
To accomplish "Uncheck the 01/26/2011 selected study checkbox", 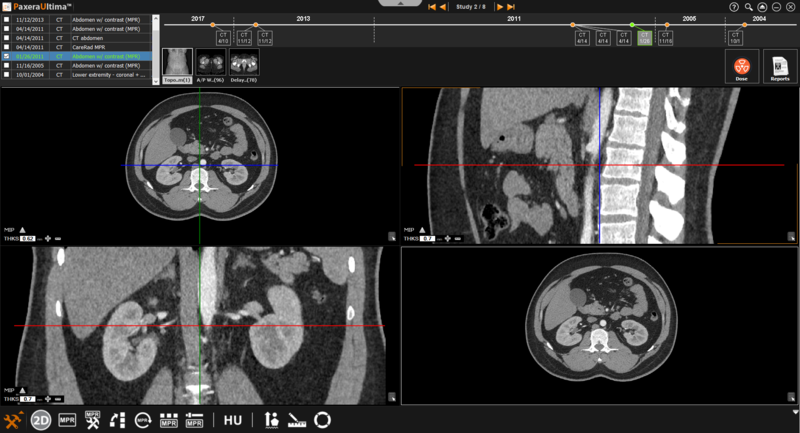I will coord(6,56).
